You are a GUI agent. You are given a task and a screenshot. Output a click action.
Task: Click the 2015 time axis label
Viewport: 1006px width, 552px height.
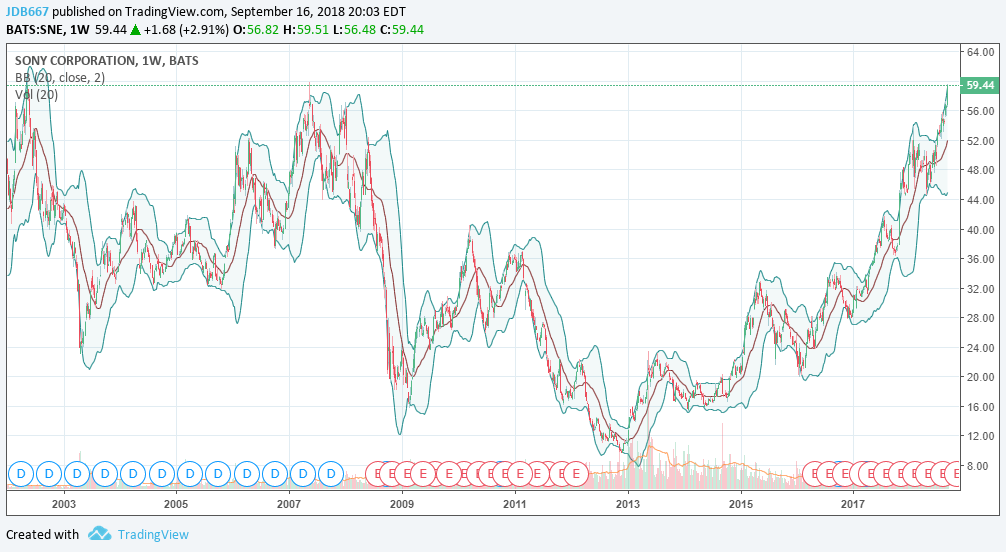pyautogui.click(x=741, y=504)
